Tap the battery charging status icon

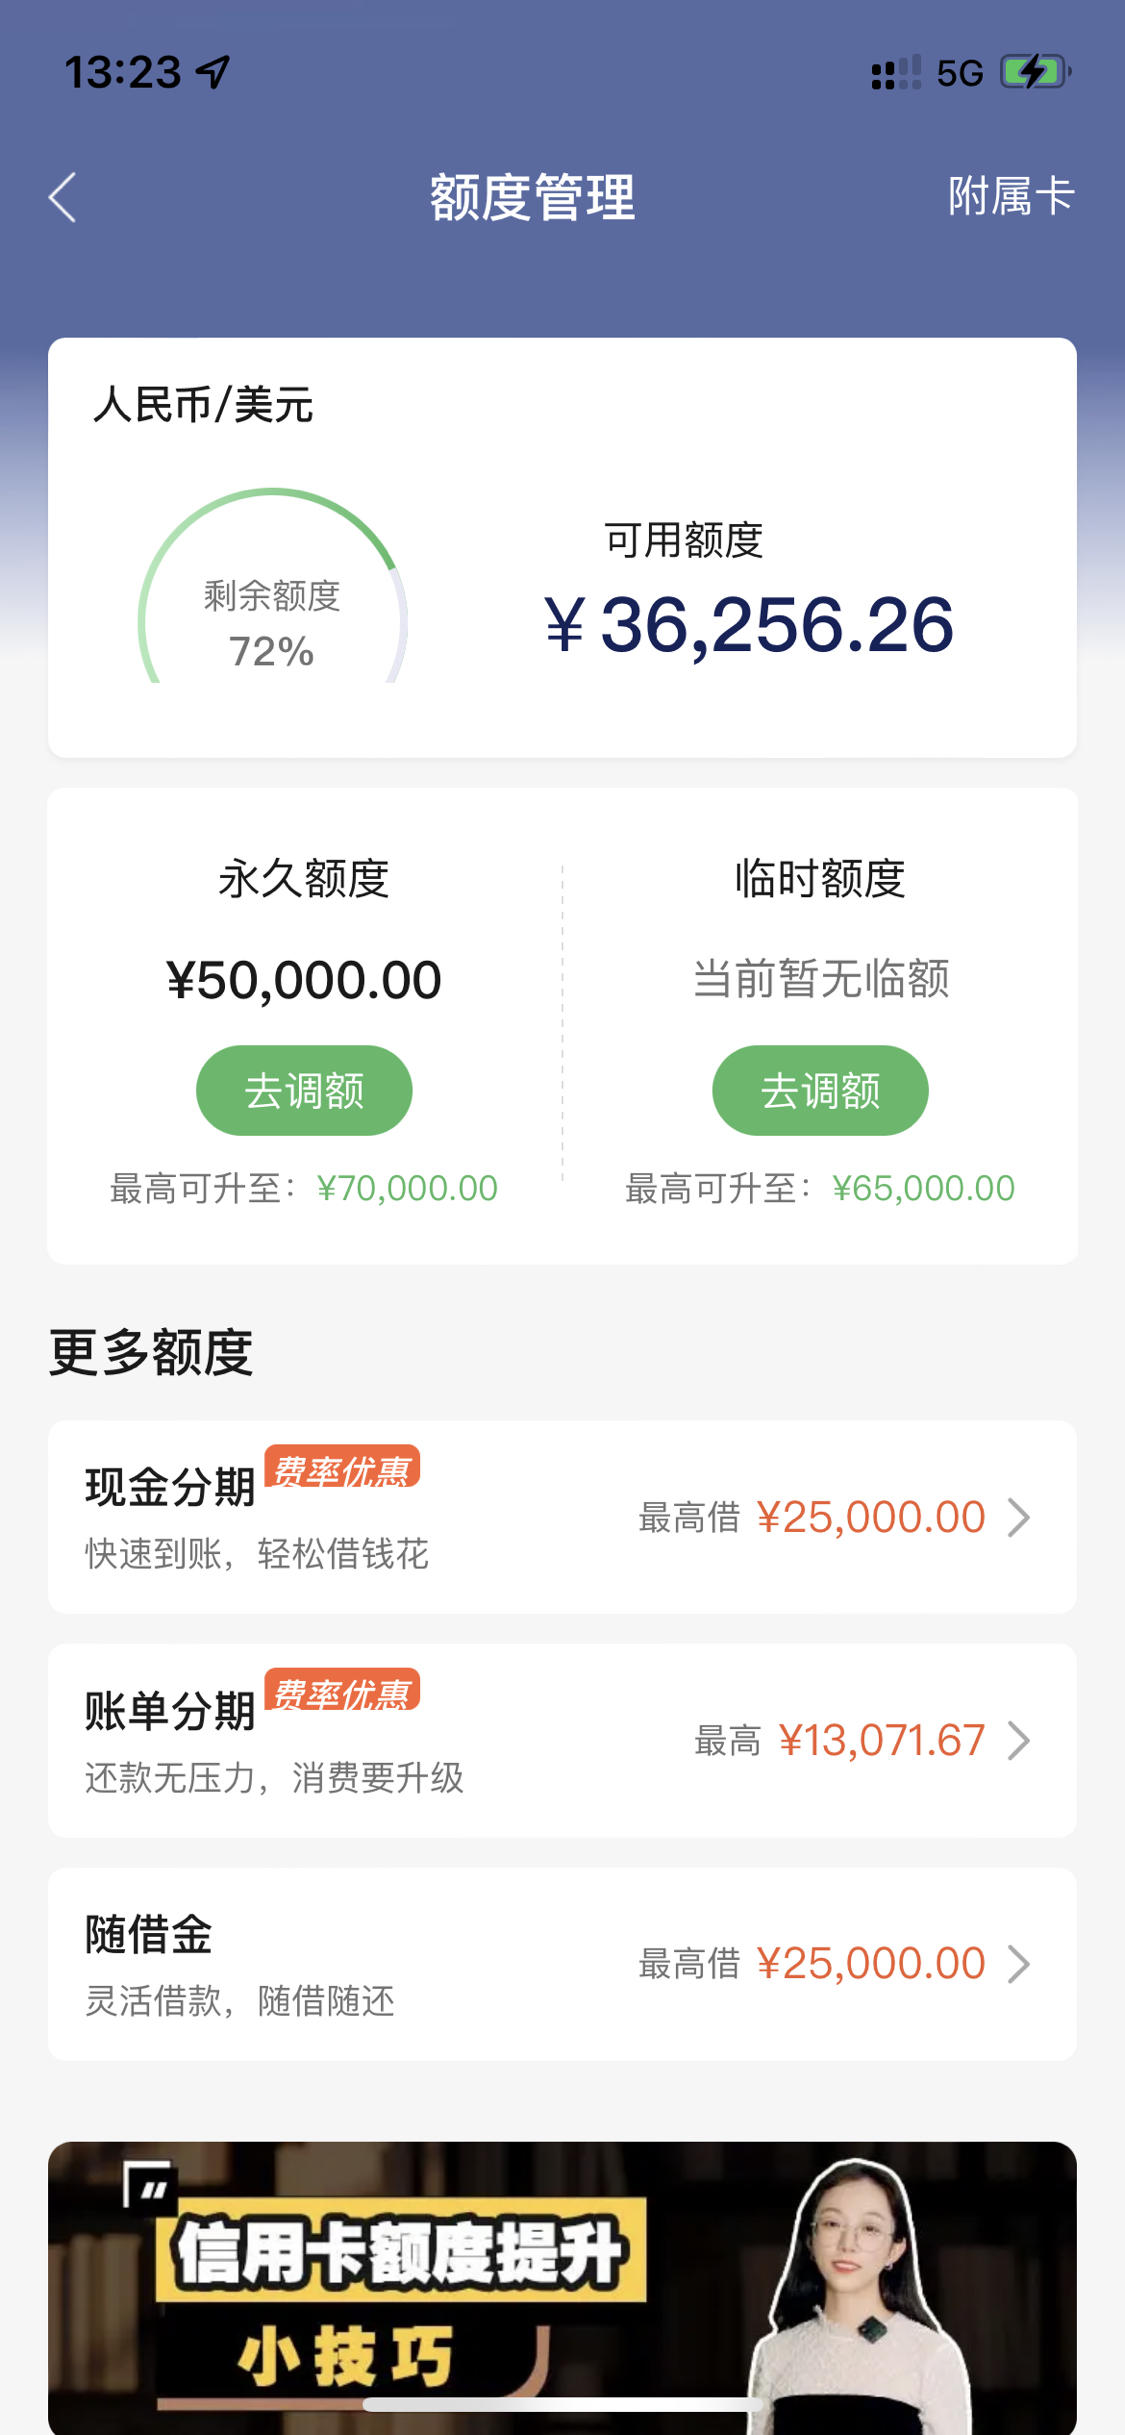(1036, 72)
